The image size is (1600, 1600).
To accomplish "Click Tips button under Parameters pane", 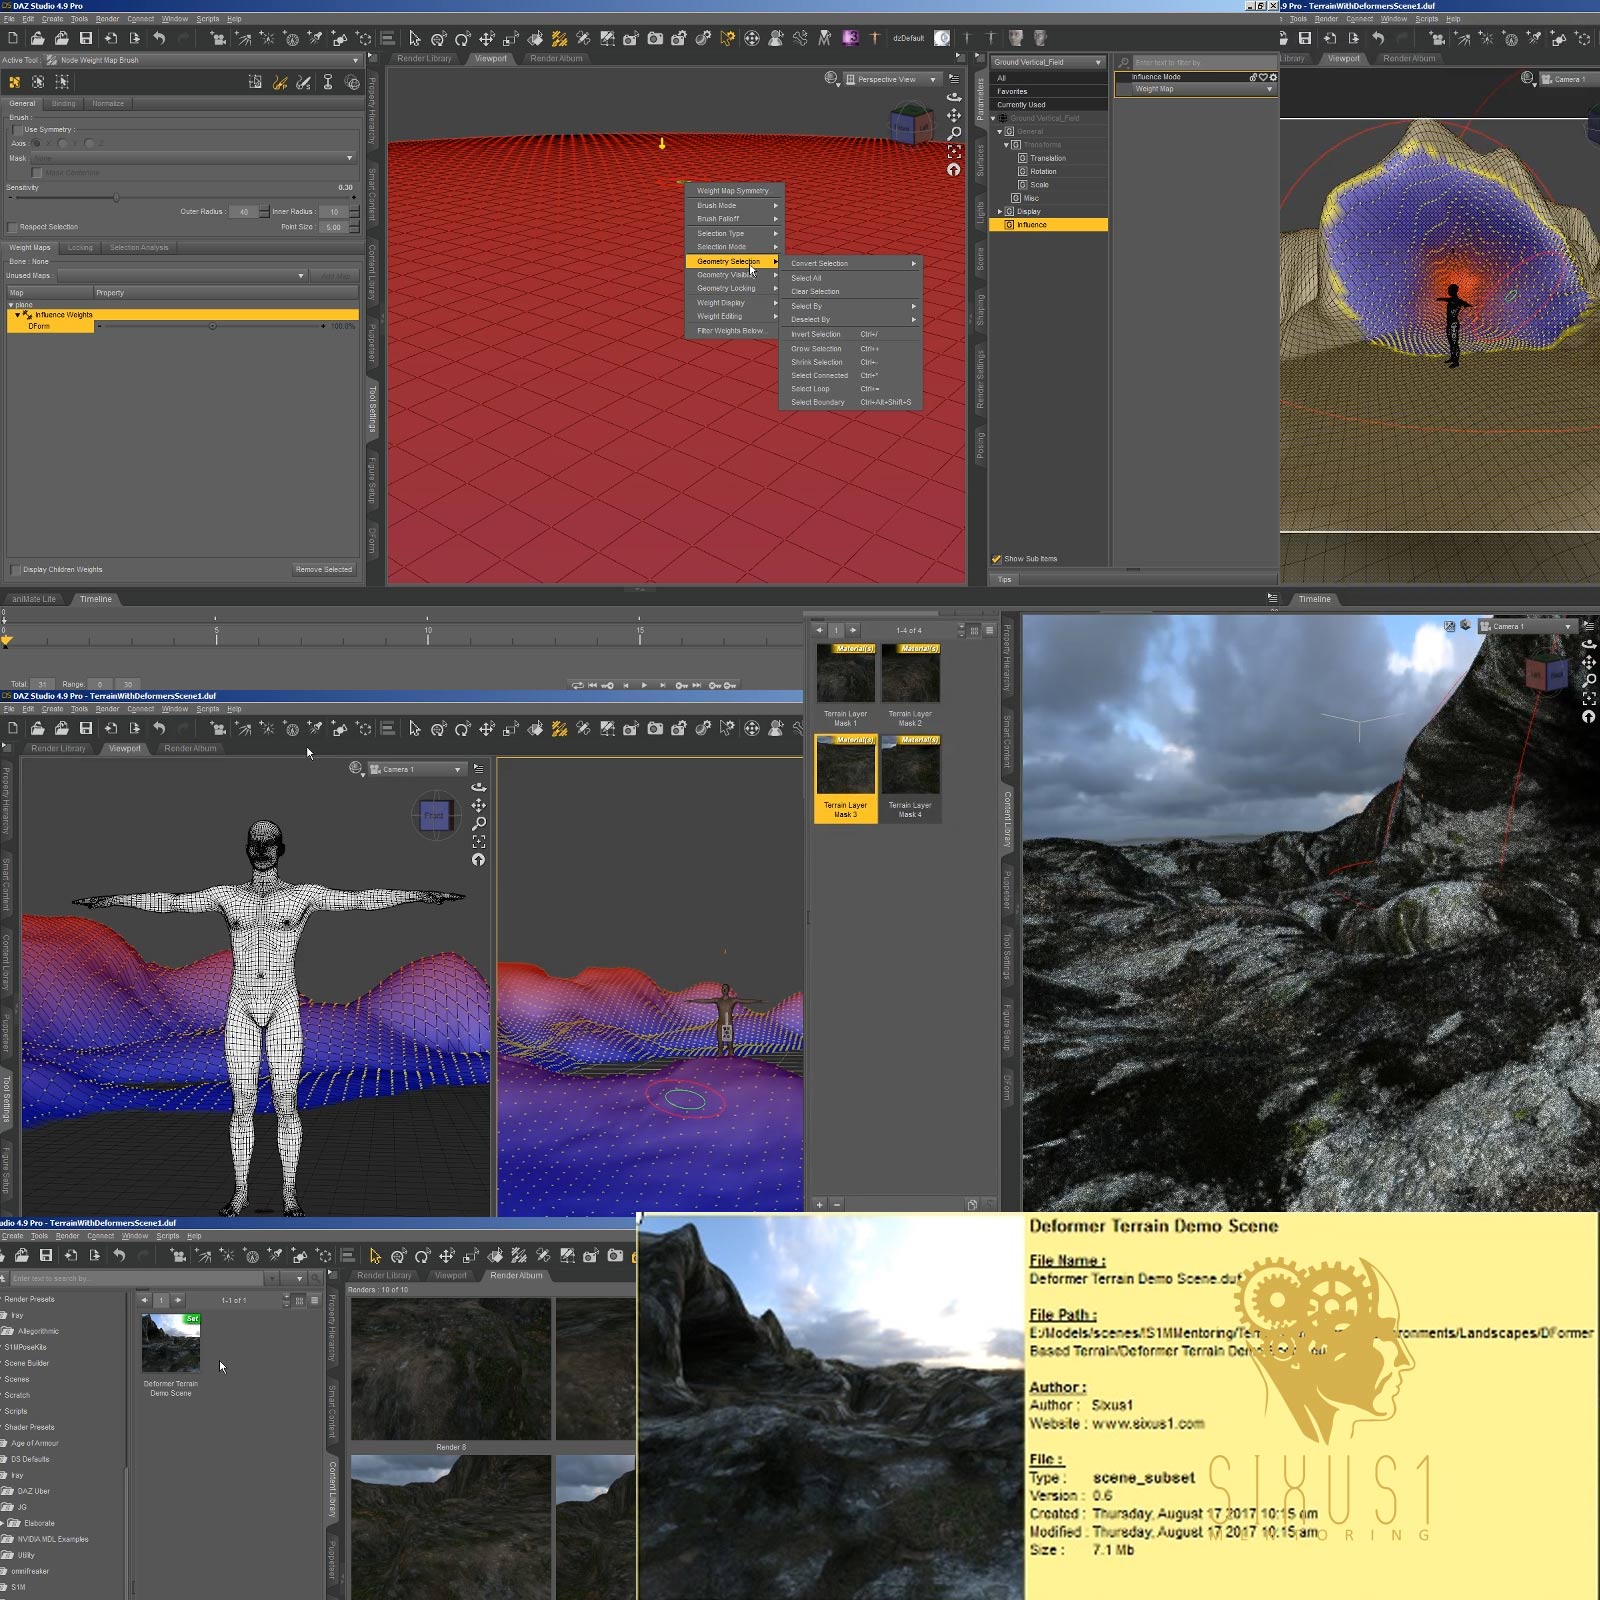I will 1004,579.
